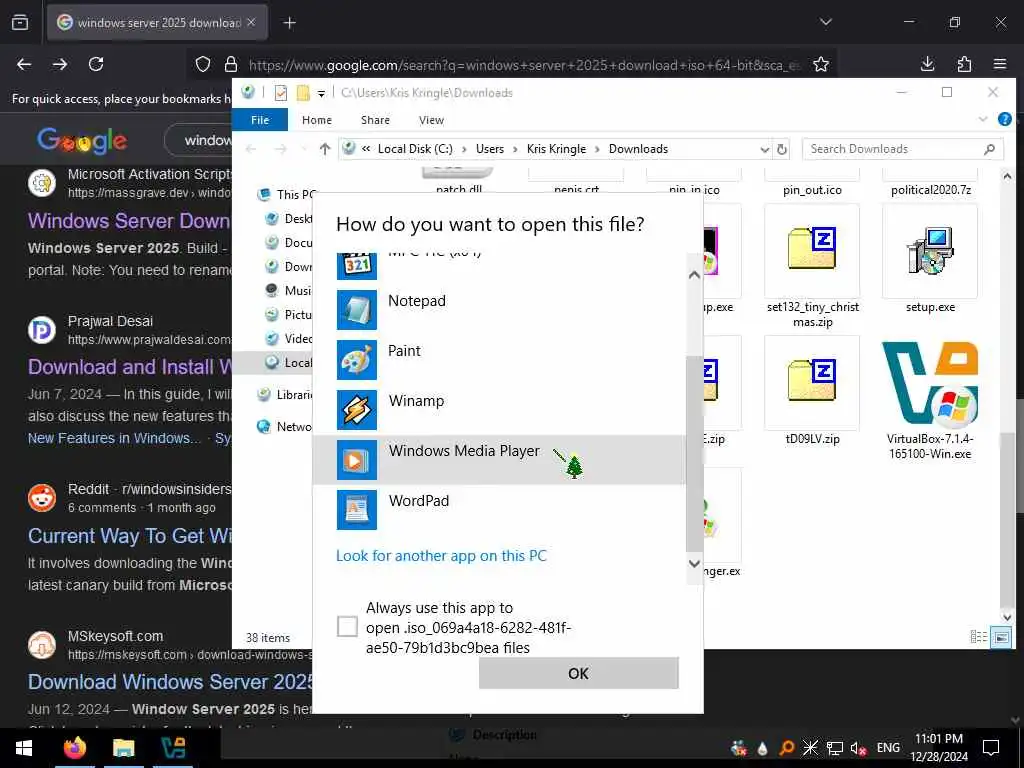The height and width of the screenshot is (768, 1024).
Task: Open quick access toolbar customize dropdown
Action: point(321,93)
